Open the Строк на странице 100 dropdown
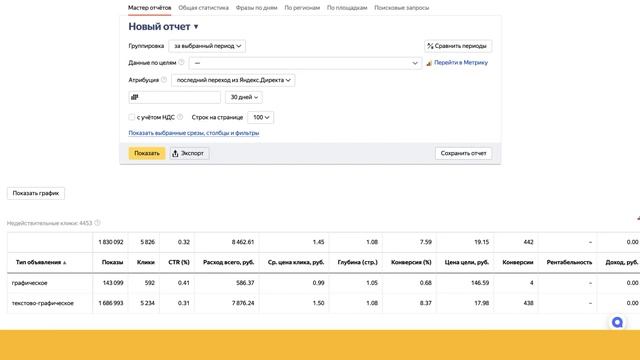The height and width of the screenshot is (360, 640). (260, 118)
